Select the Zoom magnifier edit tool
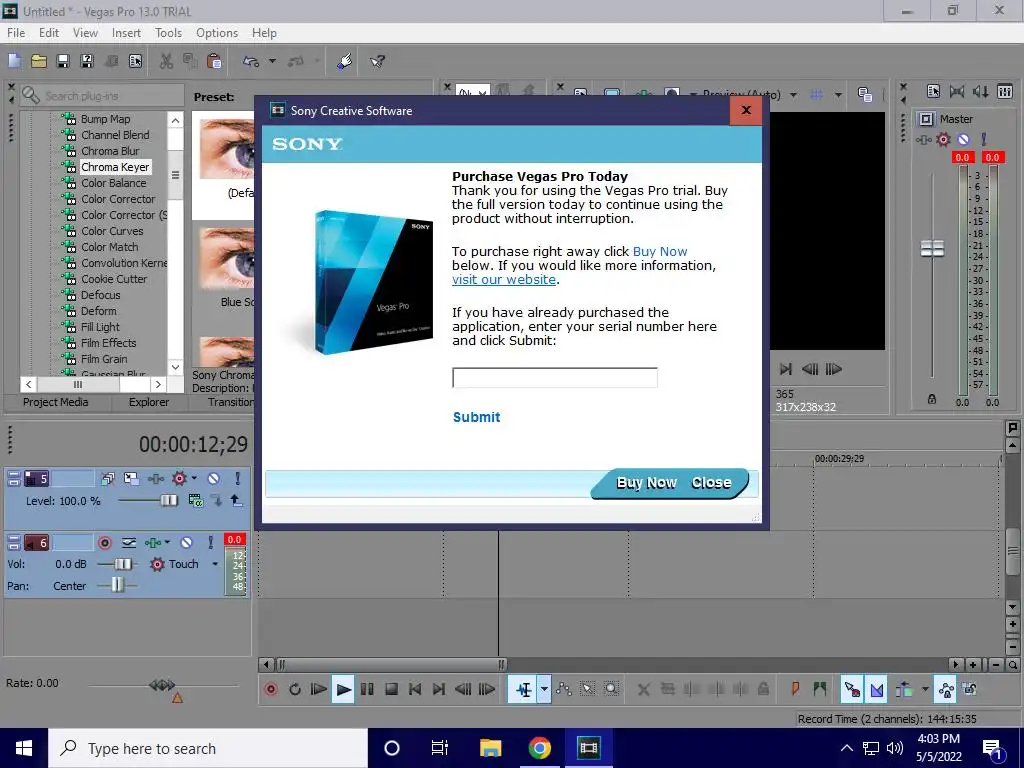Viewport: 1024px width, 768px height. click(611, 689)
